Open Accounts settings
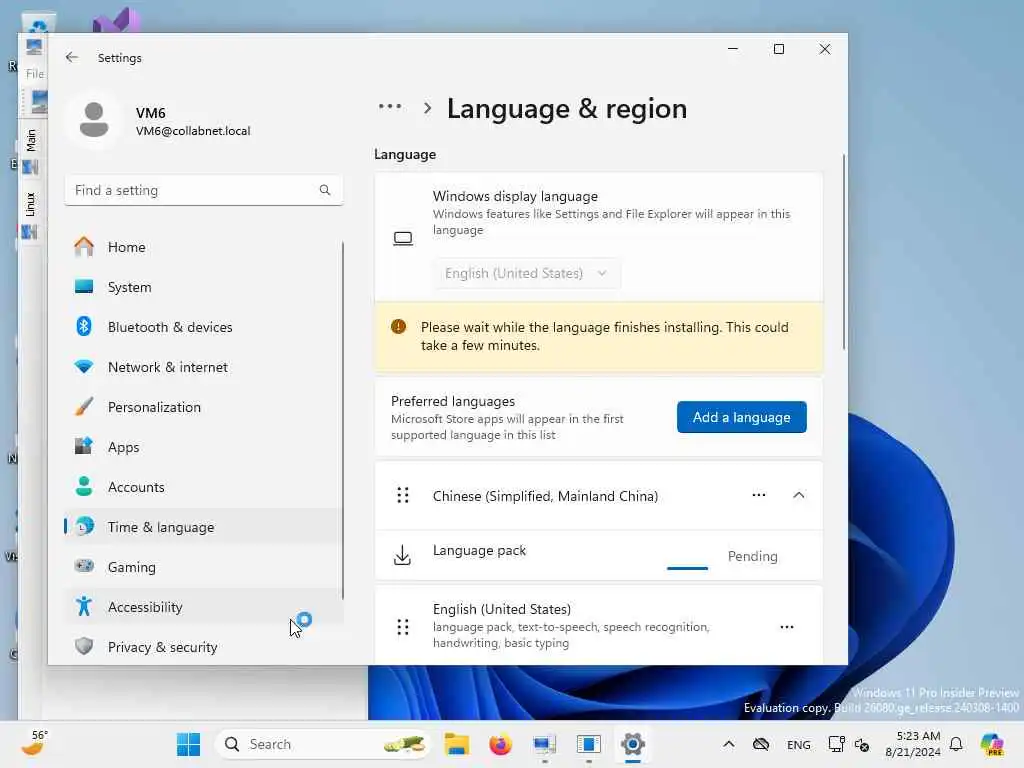The image size is (1024, 768). pos(204,487)
